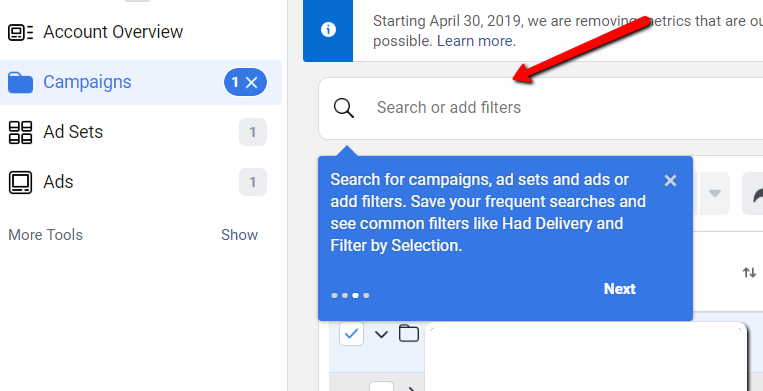Viewport: 763px width, 391px height.
Task: Click the Ad Sets count badge
Action: 253,132
